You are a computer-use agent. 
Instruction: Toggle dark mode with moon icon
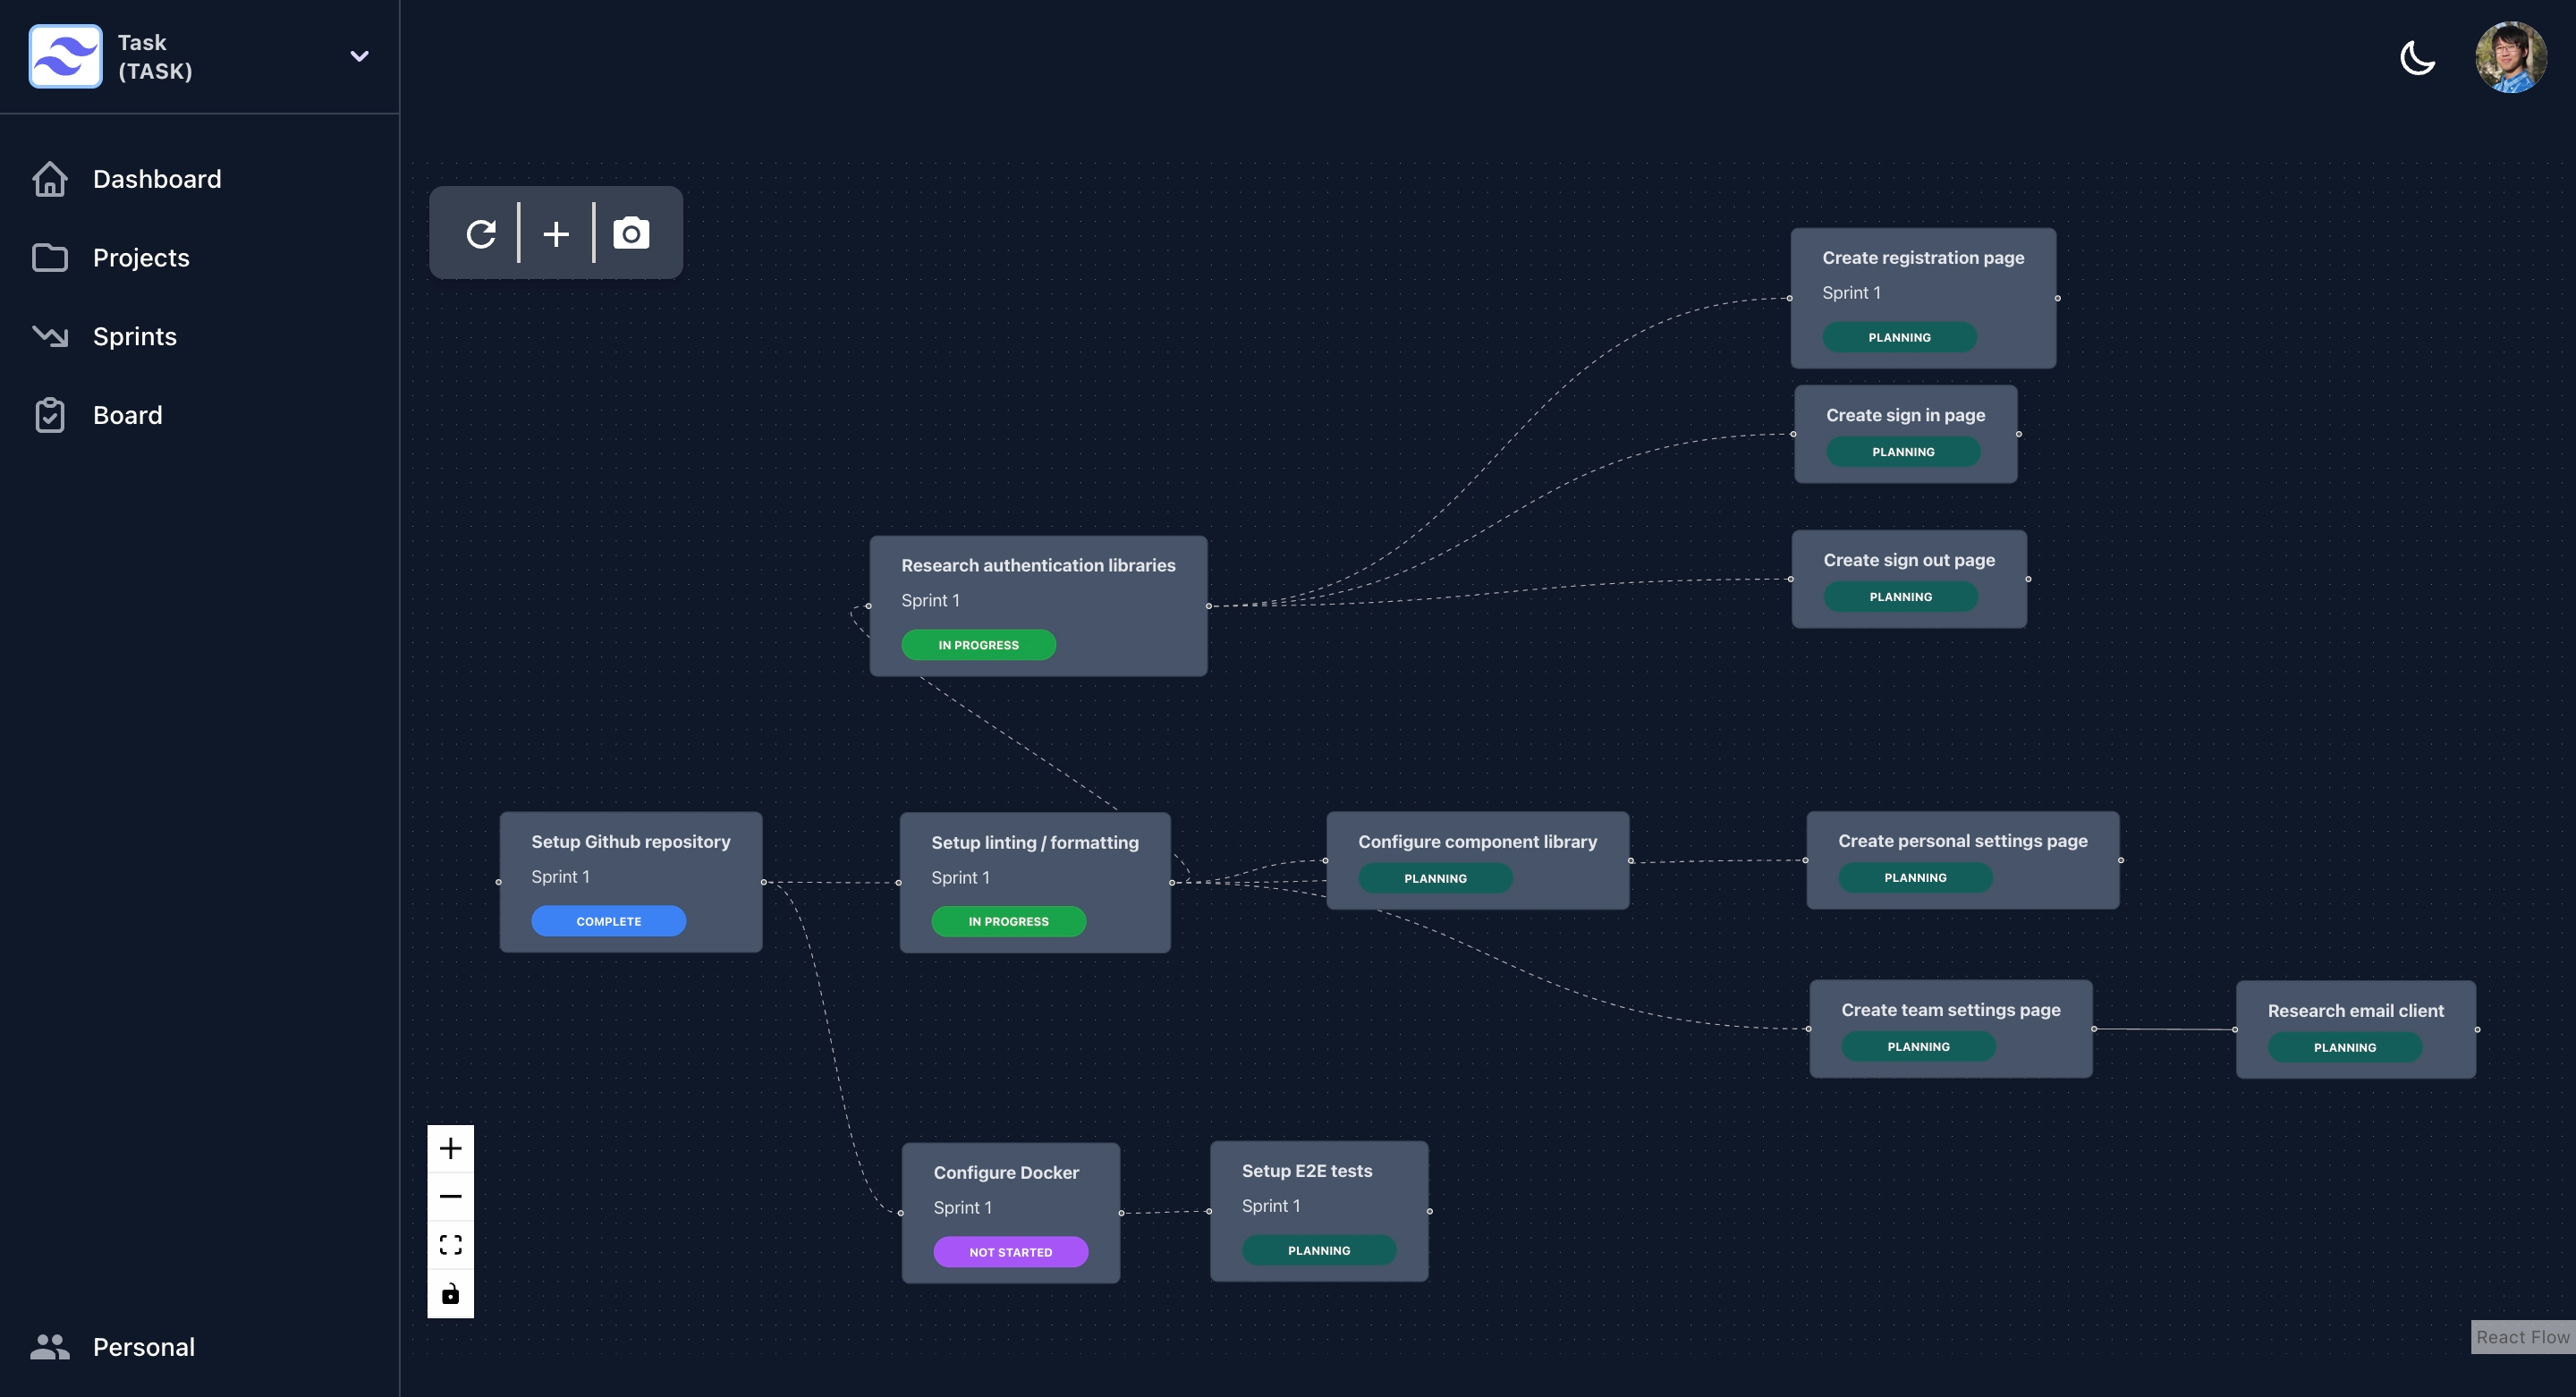point(2418,55)
